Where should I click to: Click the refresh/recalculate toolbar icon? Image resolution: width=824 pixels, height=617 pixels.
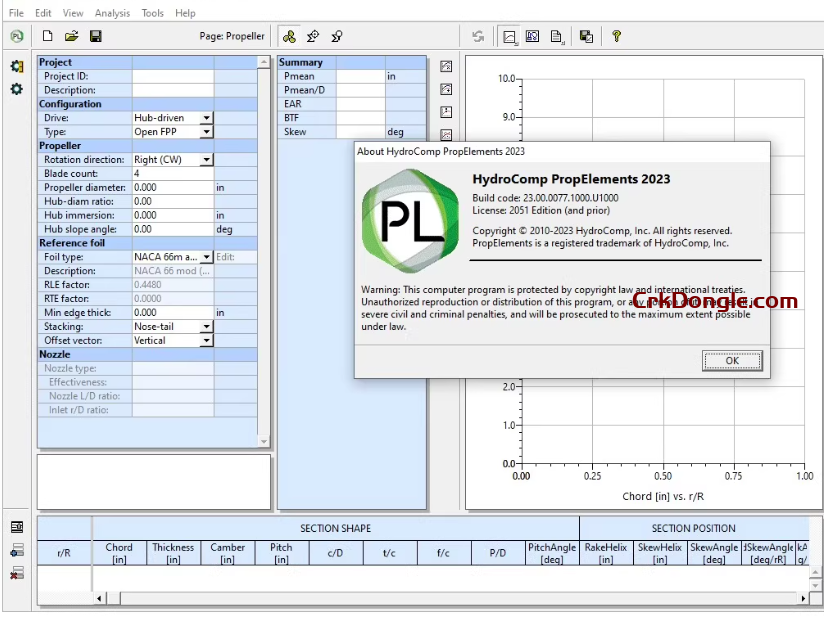click(479, 36)
